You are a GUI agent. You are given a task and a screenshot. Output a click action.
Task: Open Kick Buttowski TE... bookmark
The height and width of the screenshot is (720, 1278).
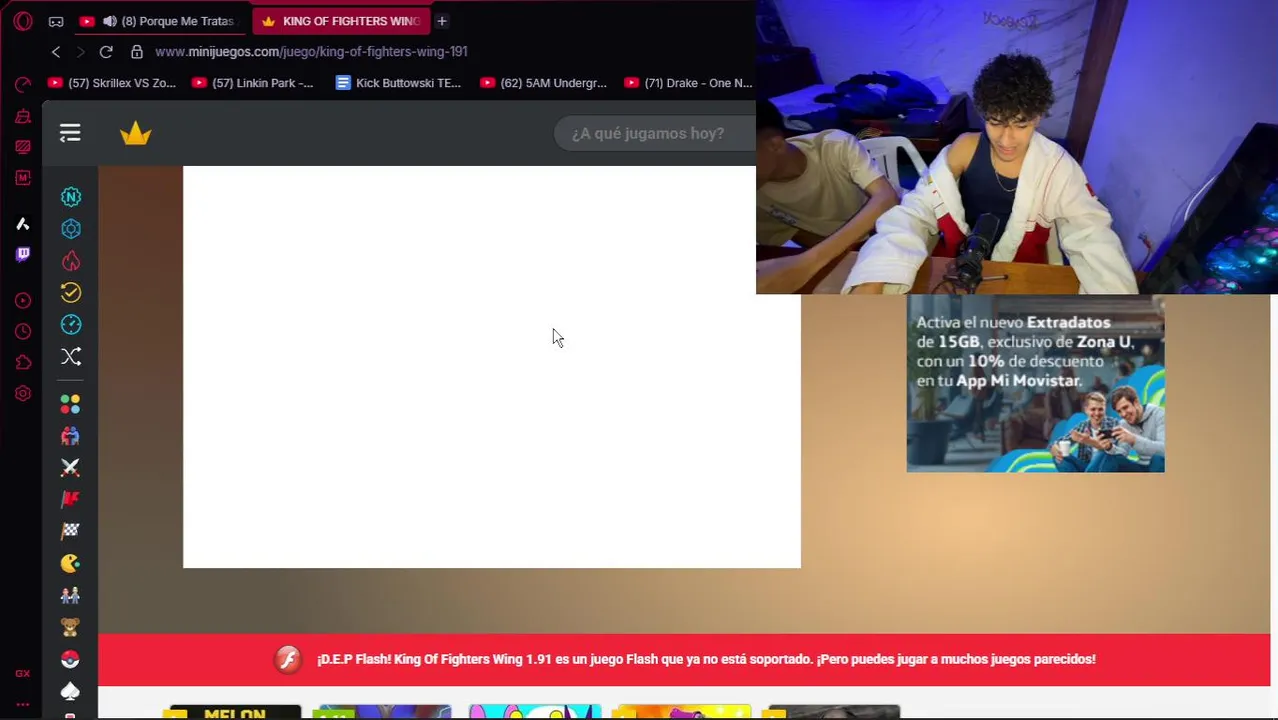[399, 83]
